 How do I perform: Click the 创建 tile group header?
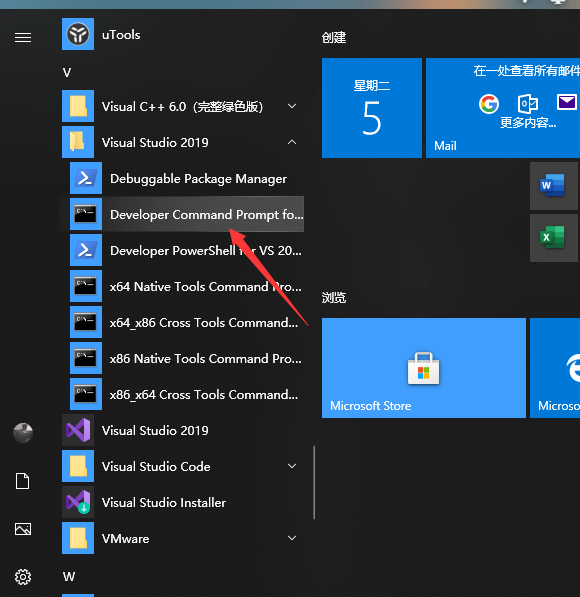(334, 38)
